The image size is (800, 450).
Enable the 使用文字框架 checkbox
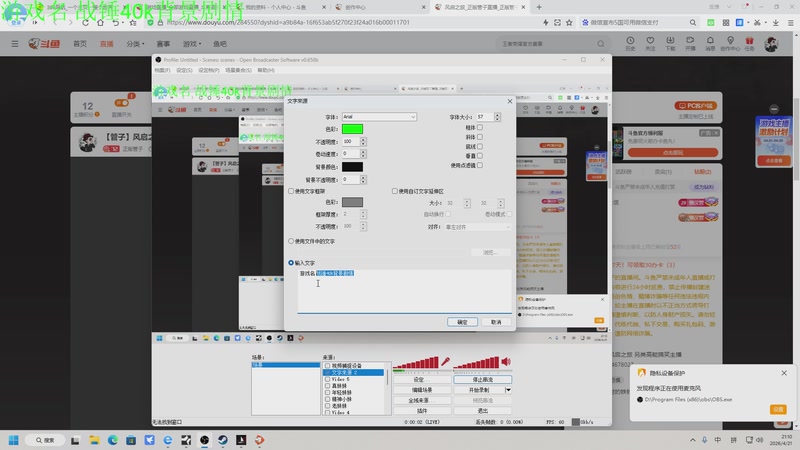pos(291,191)
